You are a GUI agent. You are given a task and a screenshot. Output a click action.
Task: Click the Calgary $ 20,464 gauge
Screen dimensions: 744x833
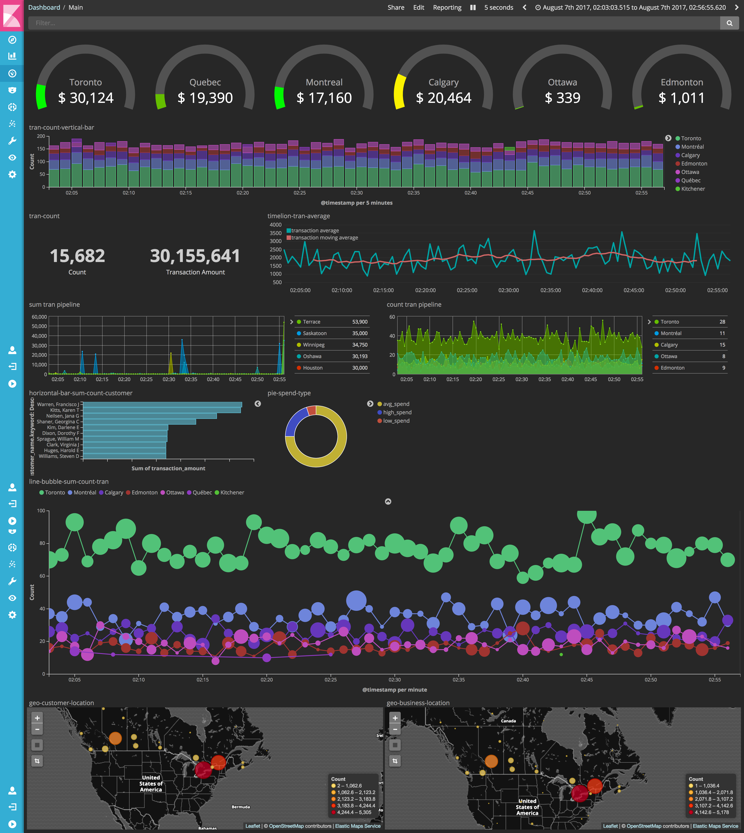point(443,80)
